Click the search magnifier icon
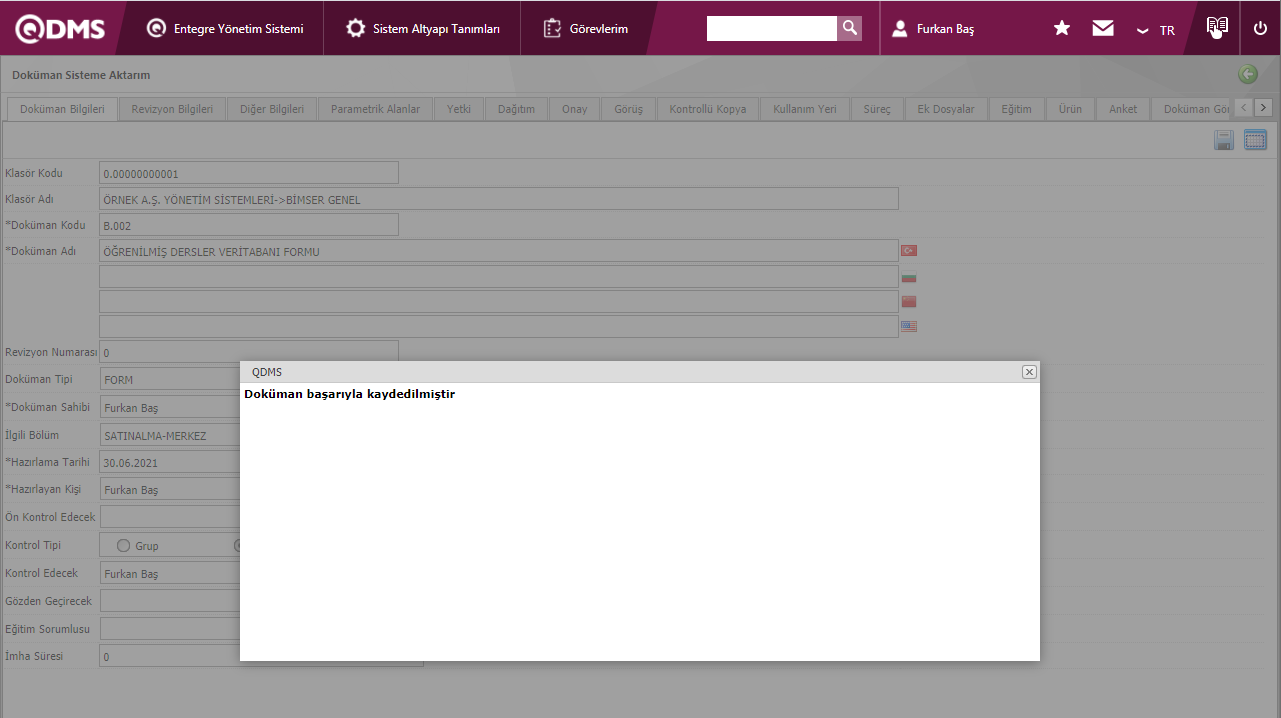Viewport: 1281px width, 718px height. (x=849, y=28)
